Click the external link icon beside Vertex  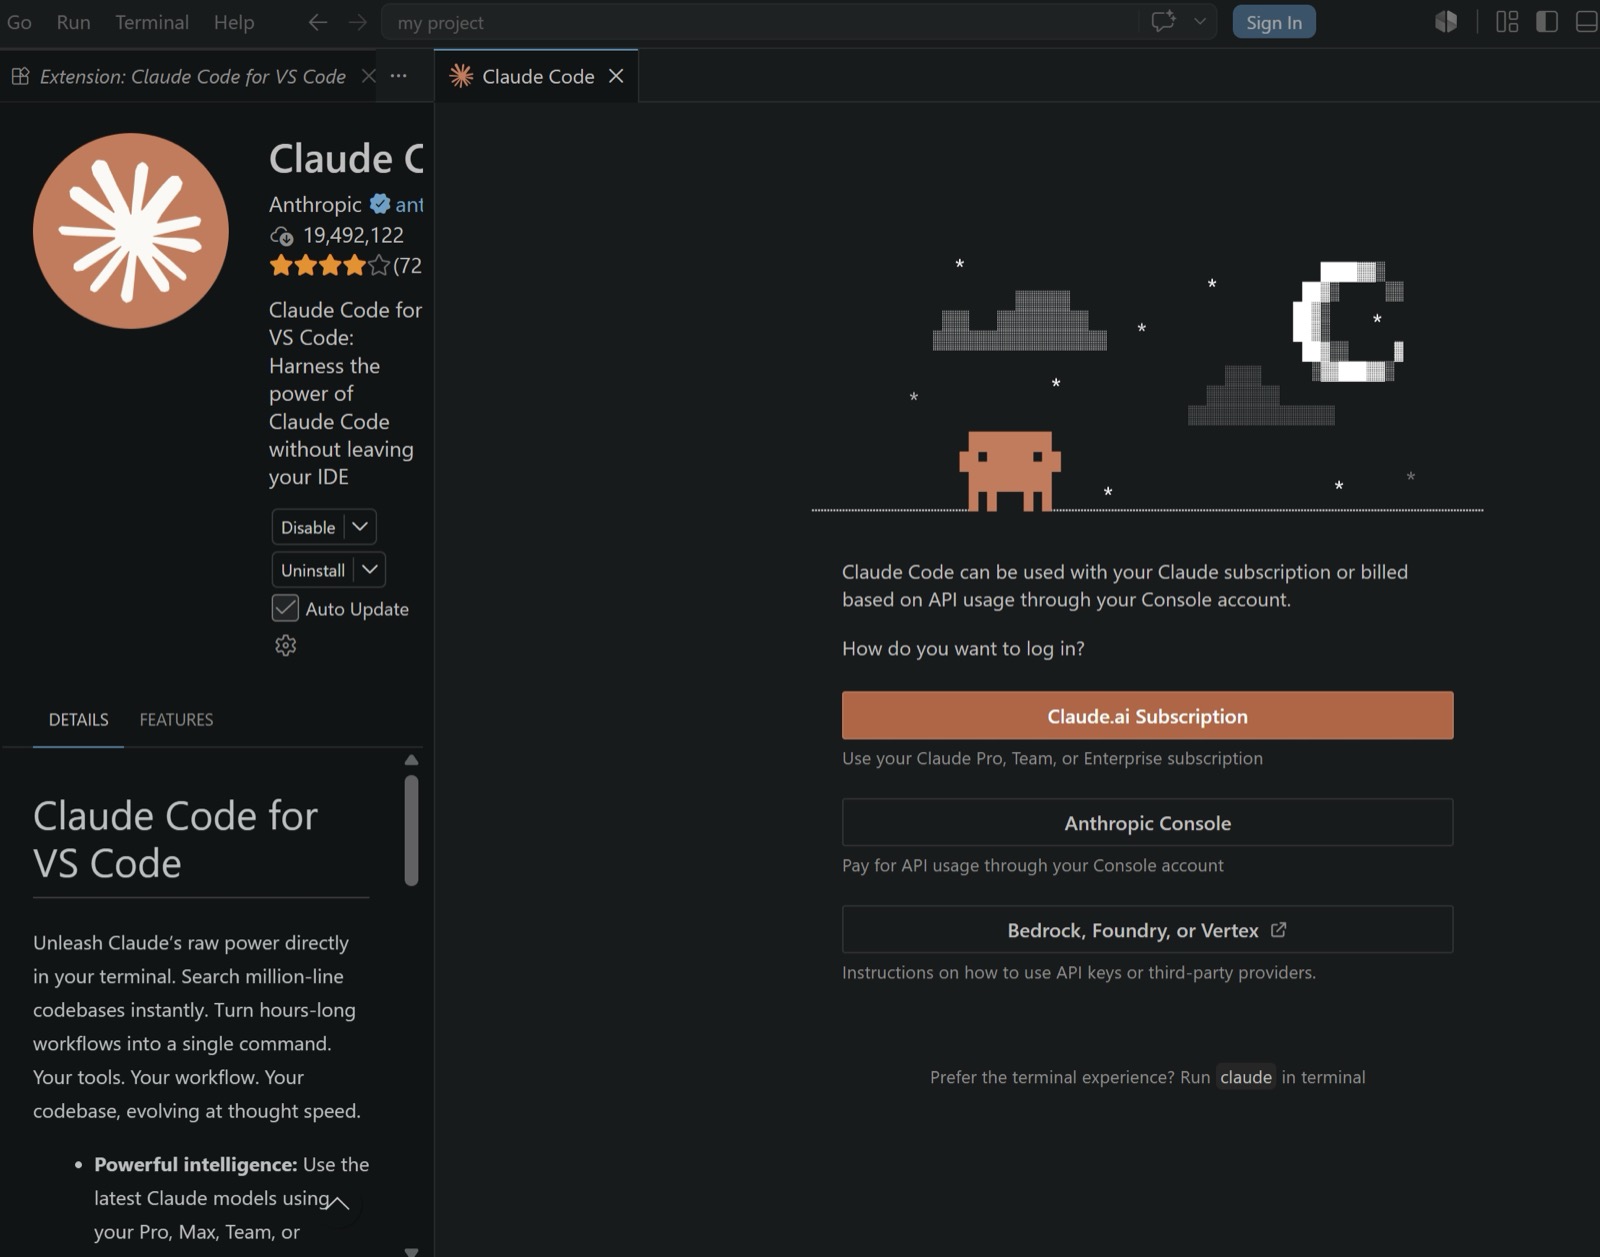(x=1278, y=930)
